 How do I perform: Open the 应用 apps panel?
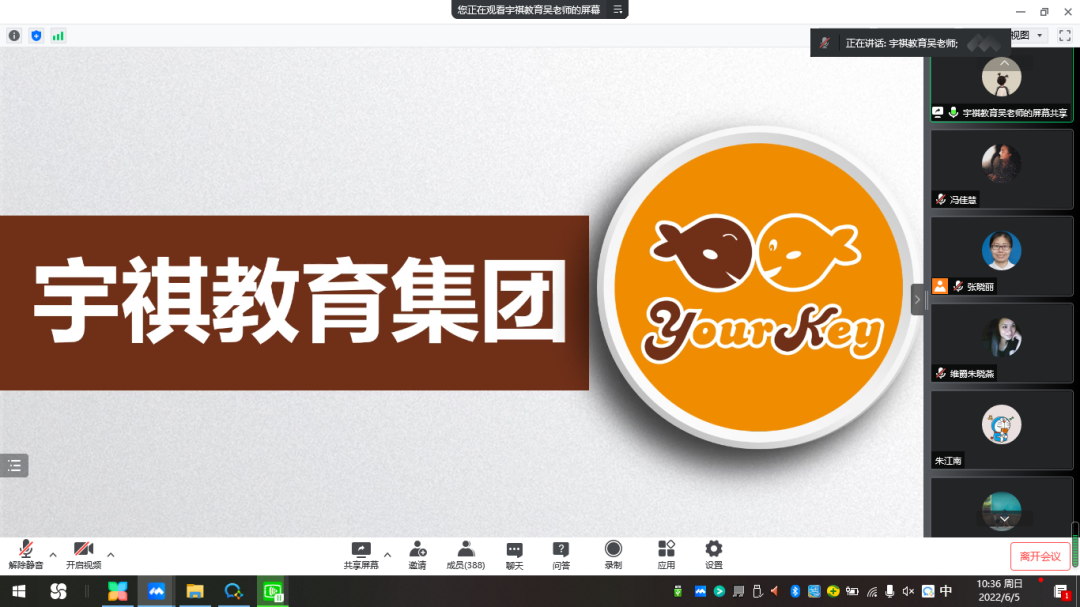point(666,553)
